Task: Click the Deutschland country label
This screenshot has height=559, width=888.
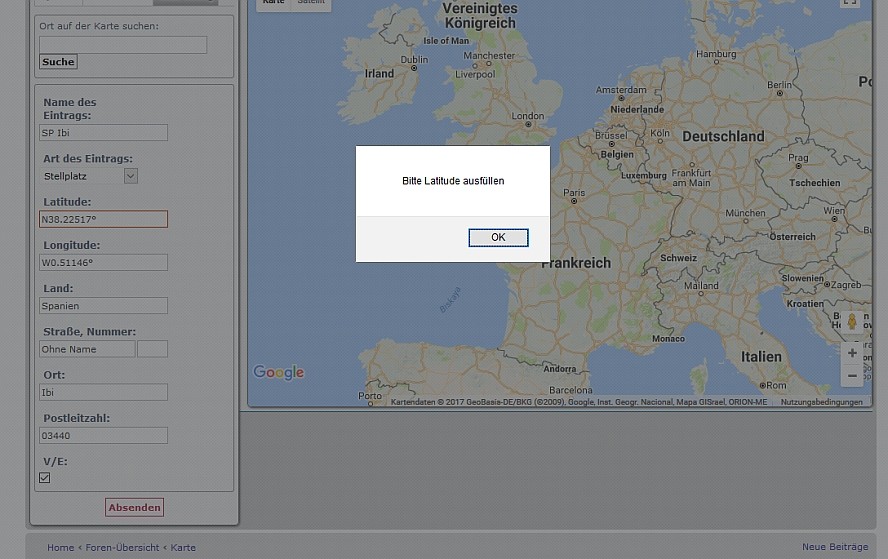Action: coord(723,136)
